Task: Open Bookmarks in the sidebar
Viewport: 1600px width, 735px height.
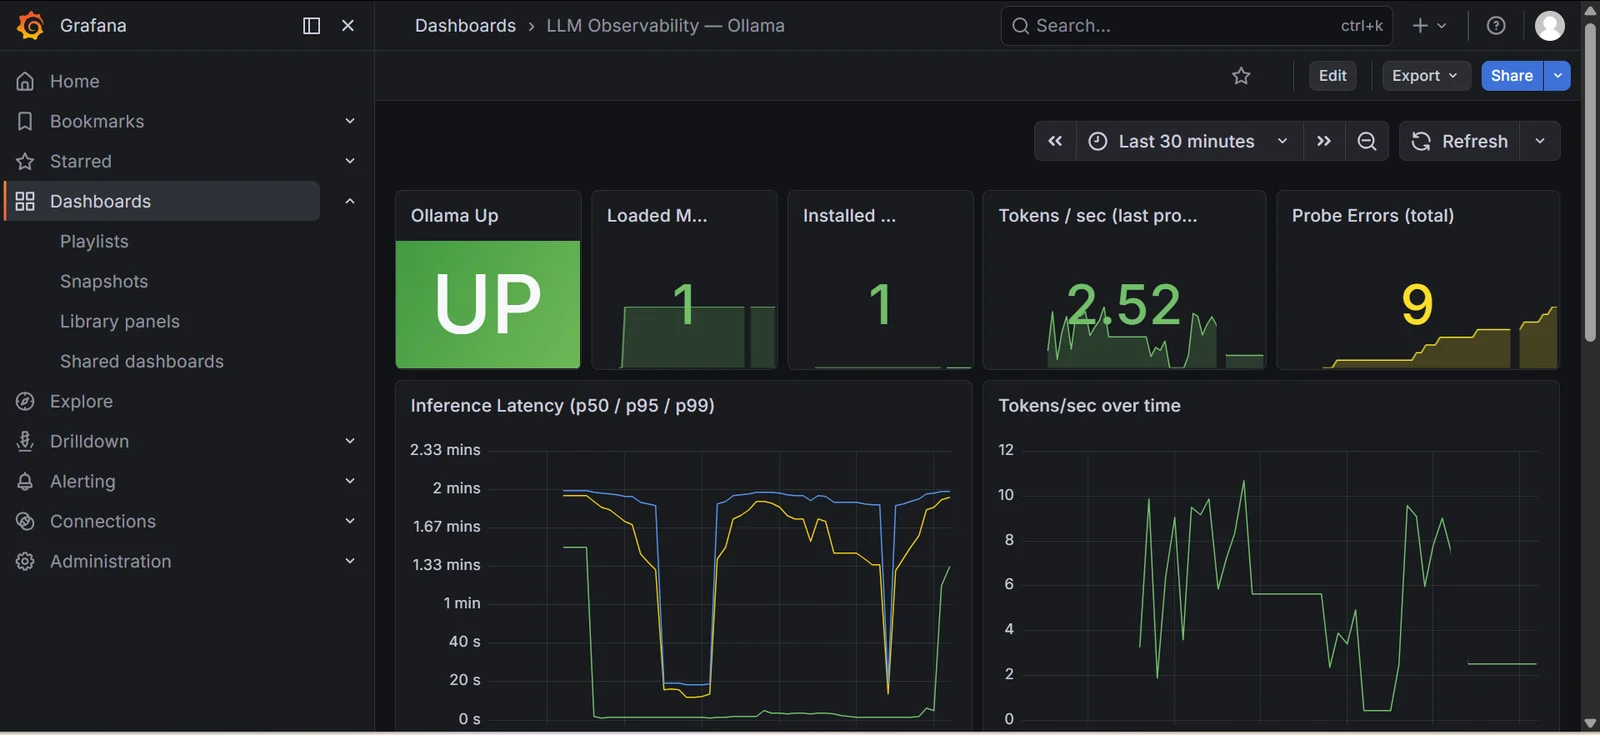Action: click(x=97, y=121)
